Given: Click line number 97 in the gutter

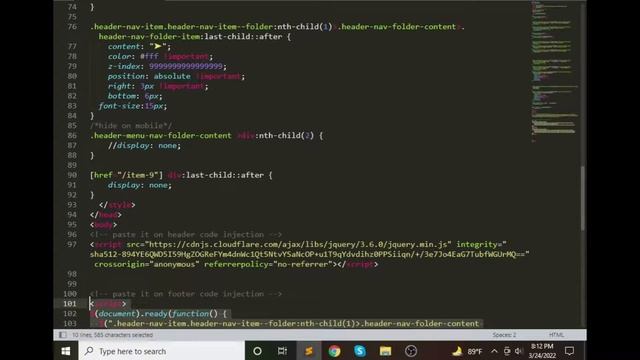Looking at the screenshot, I should (x=72, y=244).
